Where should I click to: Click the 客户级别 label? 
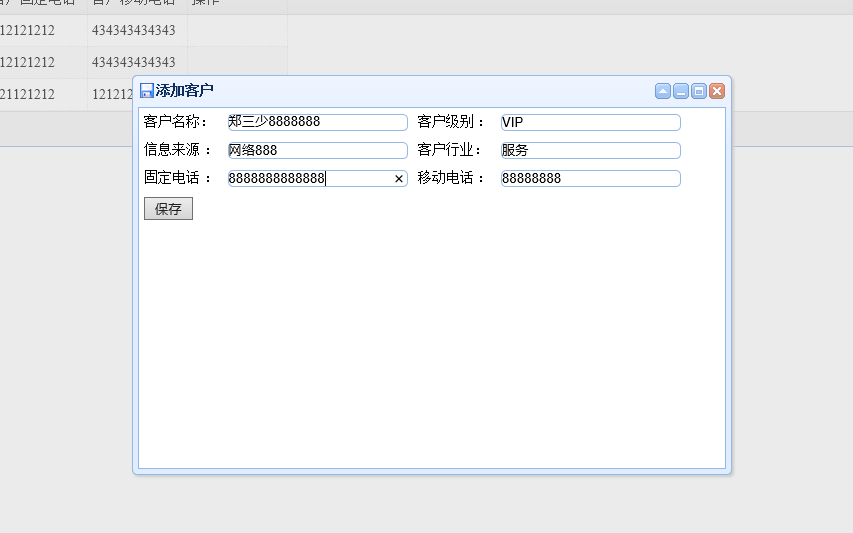(450, 122)
